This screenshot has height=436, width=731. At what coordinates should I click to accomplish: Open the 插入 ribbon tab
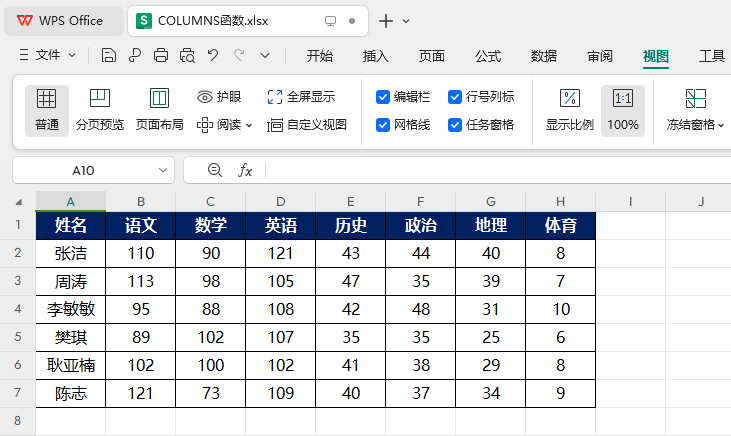[x=376, y=56]
